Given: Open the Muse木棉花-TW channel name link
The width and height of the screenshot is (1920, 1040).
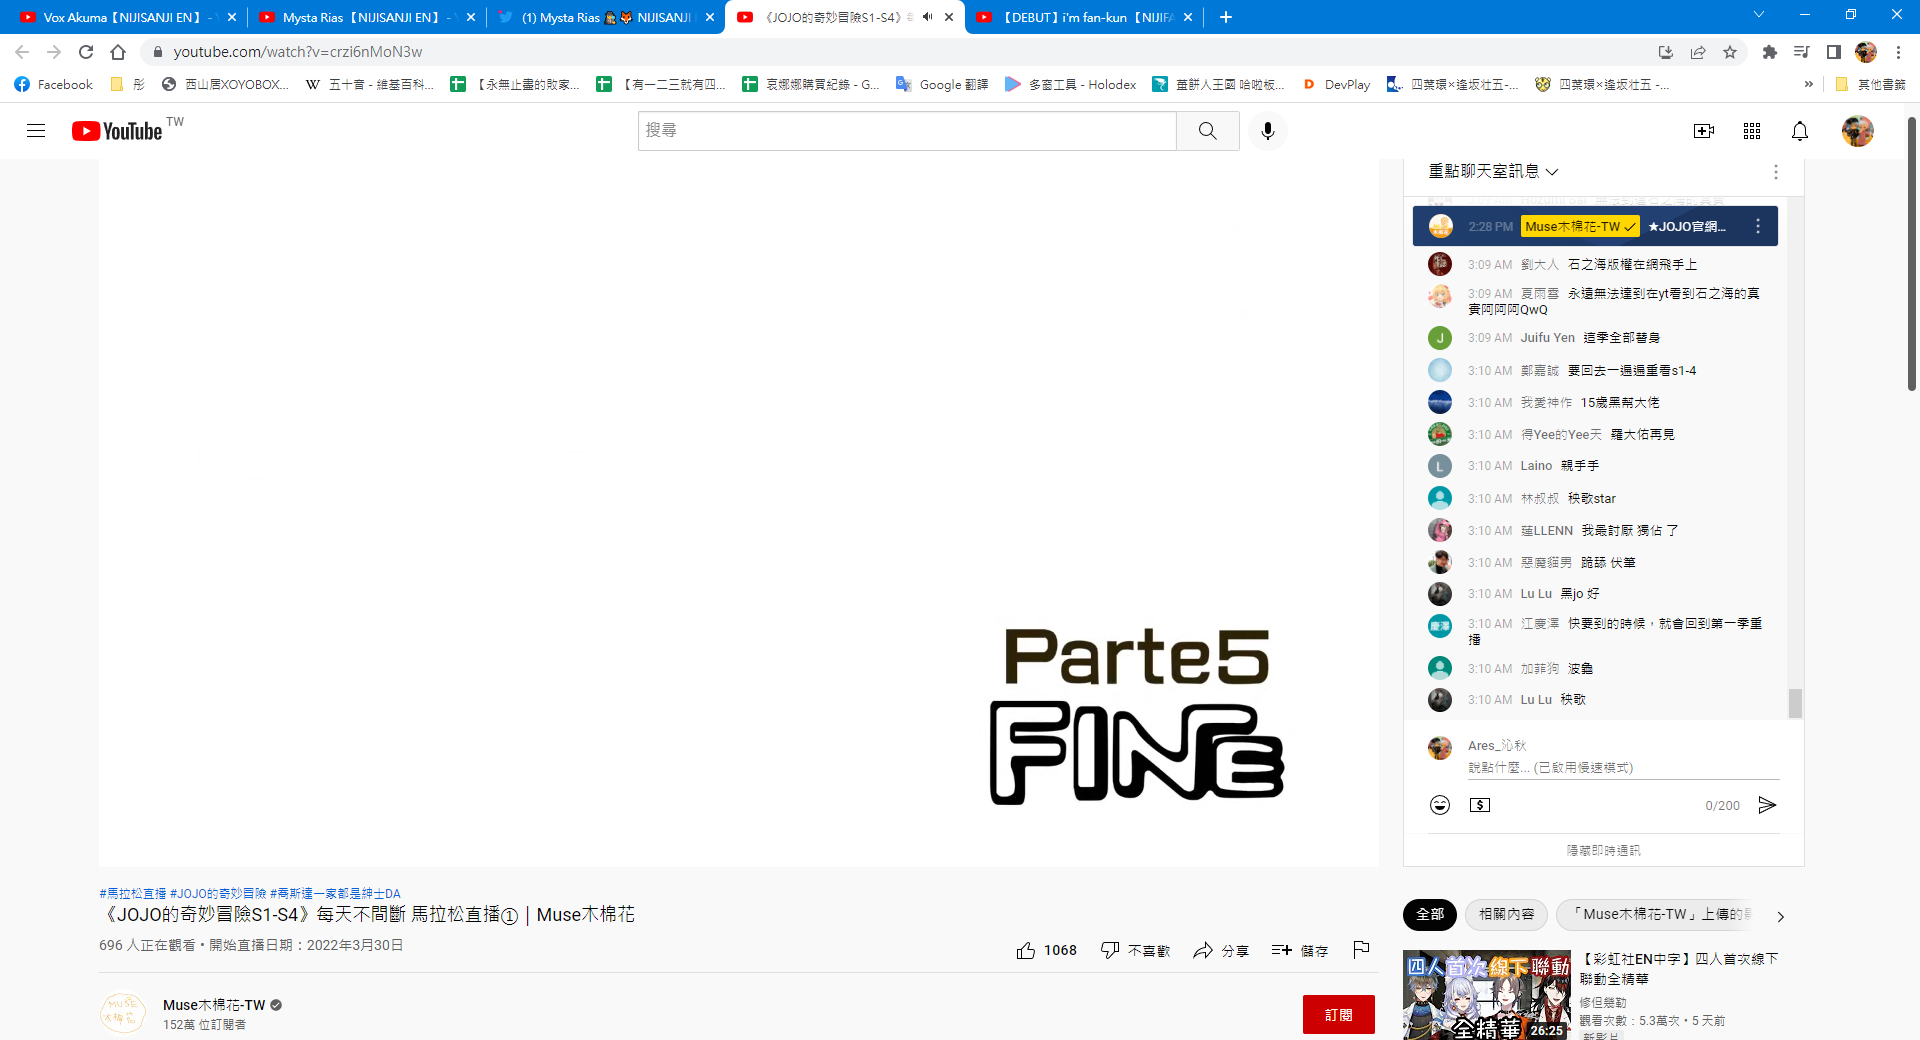Looking at the screenshot, I should pos(214,1005).
